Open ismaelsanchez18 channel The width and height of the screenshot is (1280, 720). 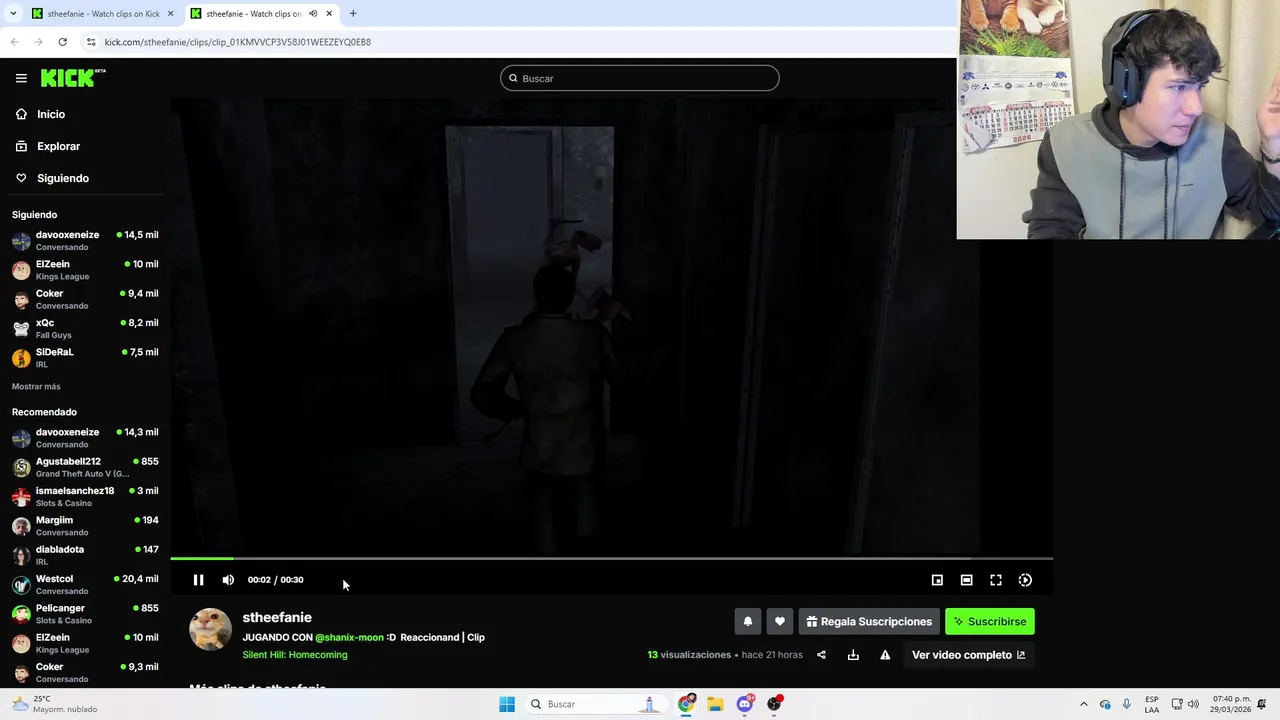85,496
